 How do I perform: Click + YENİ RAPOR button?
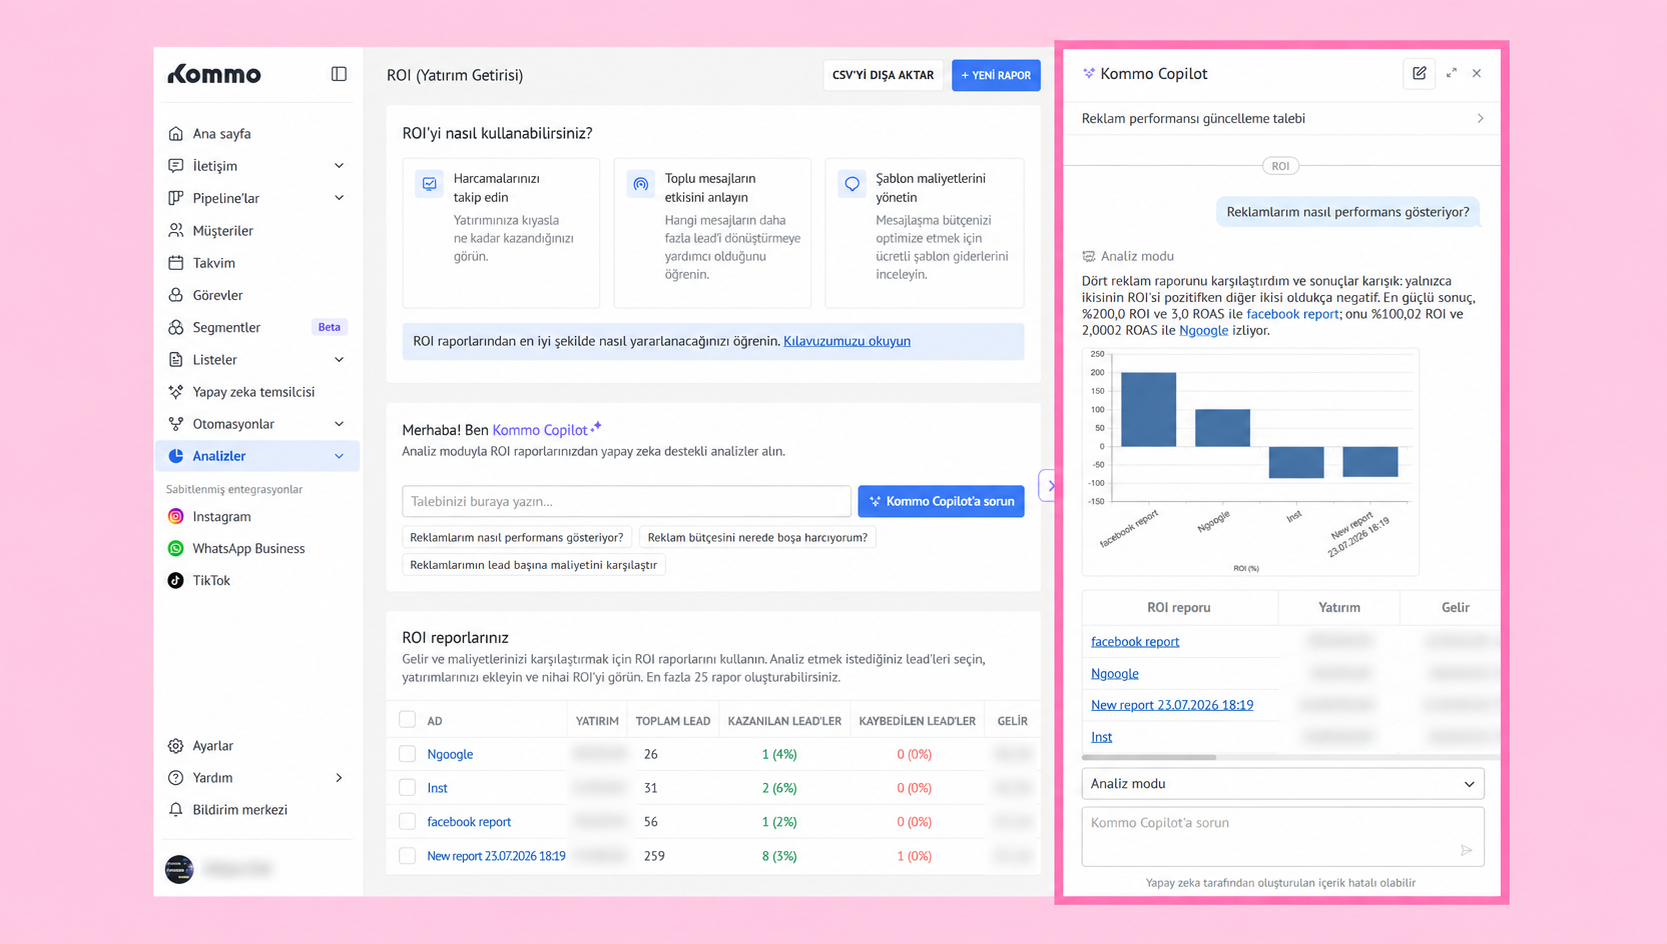pyautogui.click(x=996, y=75)
